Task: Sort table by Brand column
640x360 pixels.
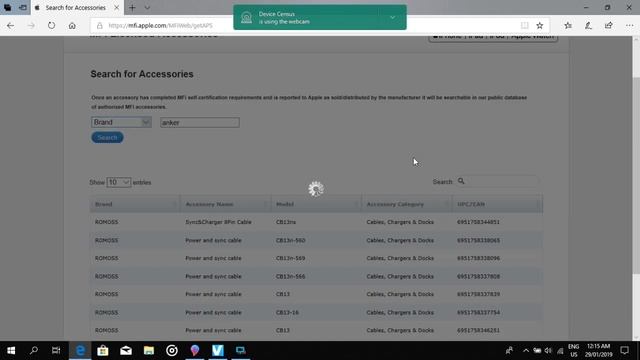Action: coord(135,204)
